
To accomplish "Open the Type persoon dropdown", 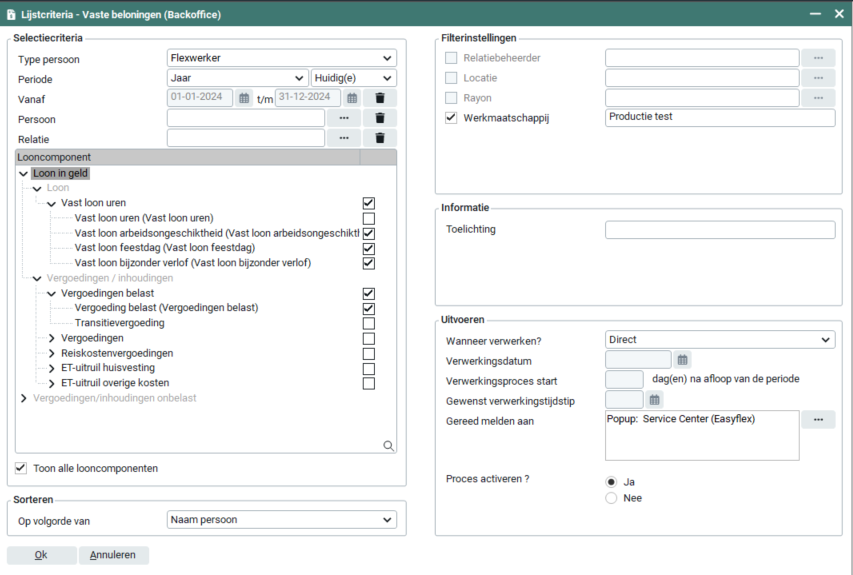I will pos(281,58).
